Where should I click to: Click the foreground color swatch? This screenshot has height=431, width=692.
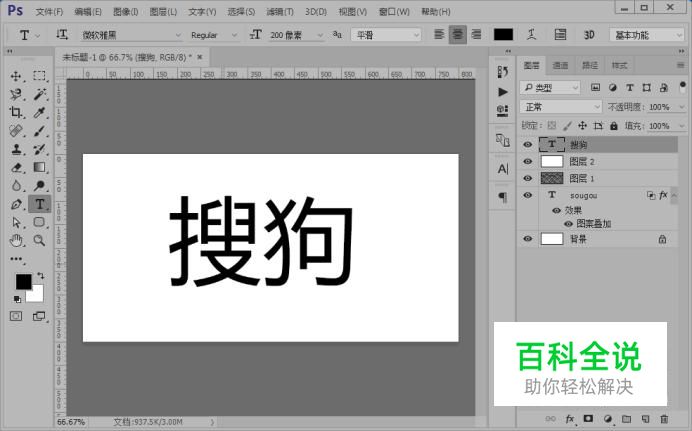(23, 282)
